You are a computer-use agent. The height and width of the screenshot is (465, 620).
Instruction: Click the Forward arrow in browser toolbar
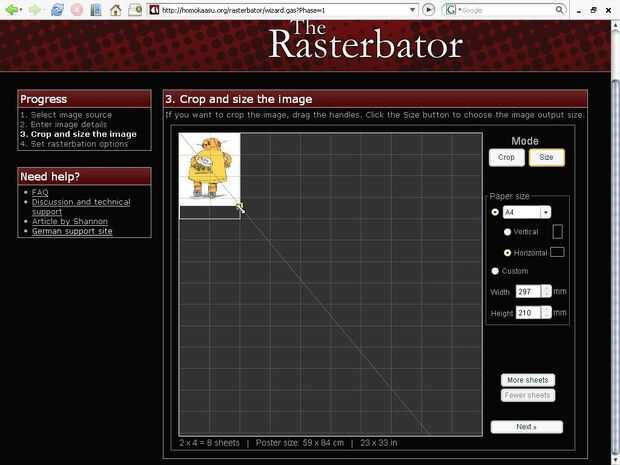click(35, 9)
